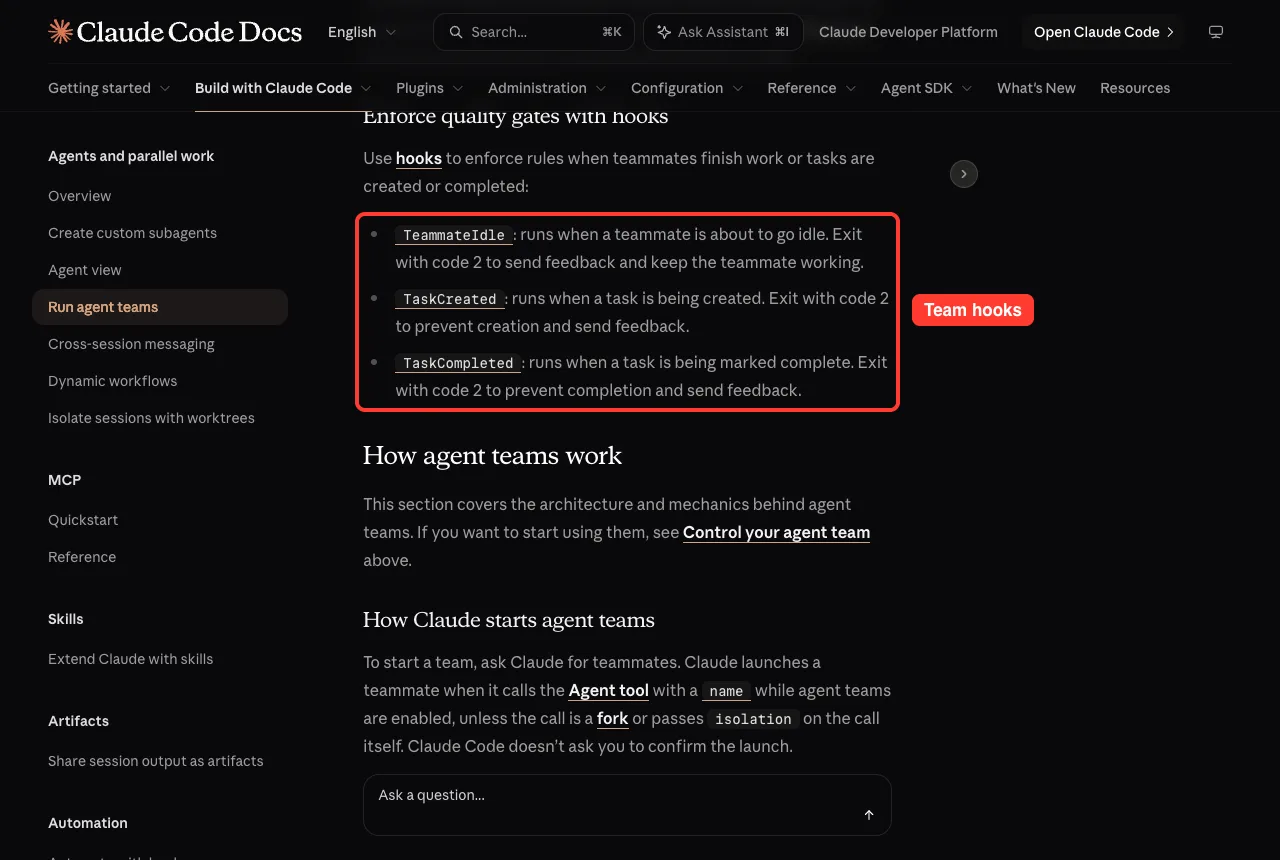Go to the What's New tab
Screen dimensions: 1280x860
[1036, 88]
